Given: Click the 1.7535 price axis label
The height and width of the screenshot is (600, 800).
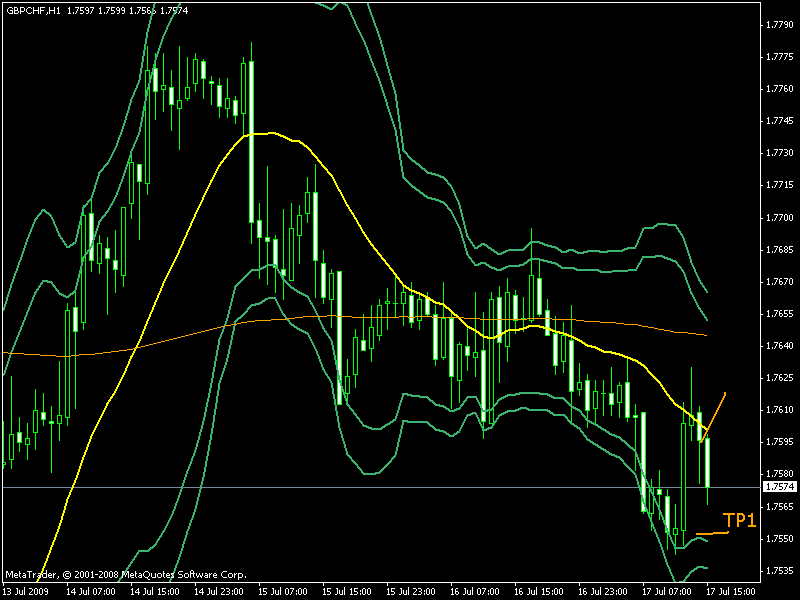Looking at the screenshot, I should tap(780, 571).
